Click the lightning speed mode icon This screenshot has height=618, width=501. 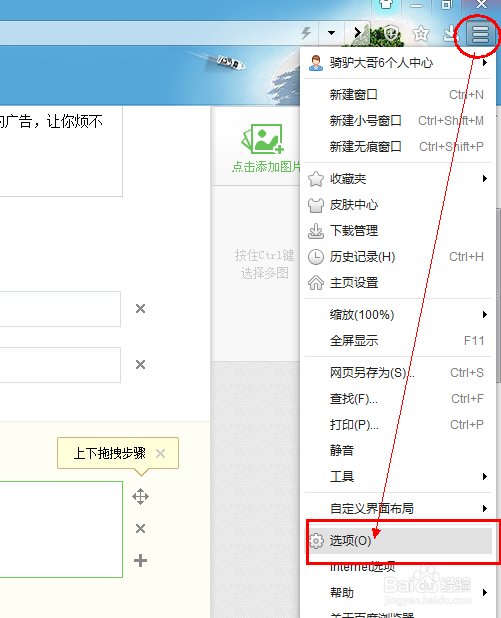[306, 33]
